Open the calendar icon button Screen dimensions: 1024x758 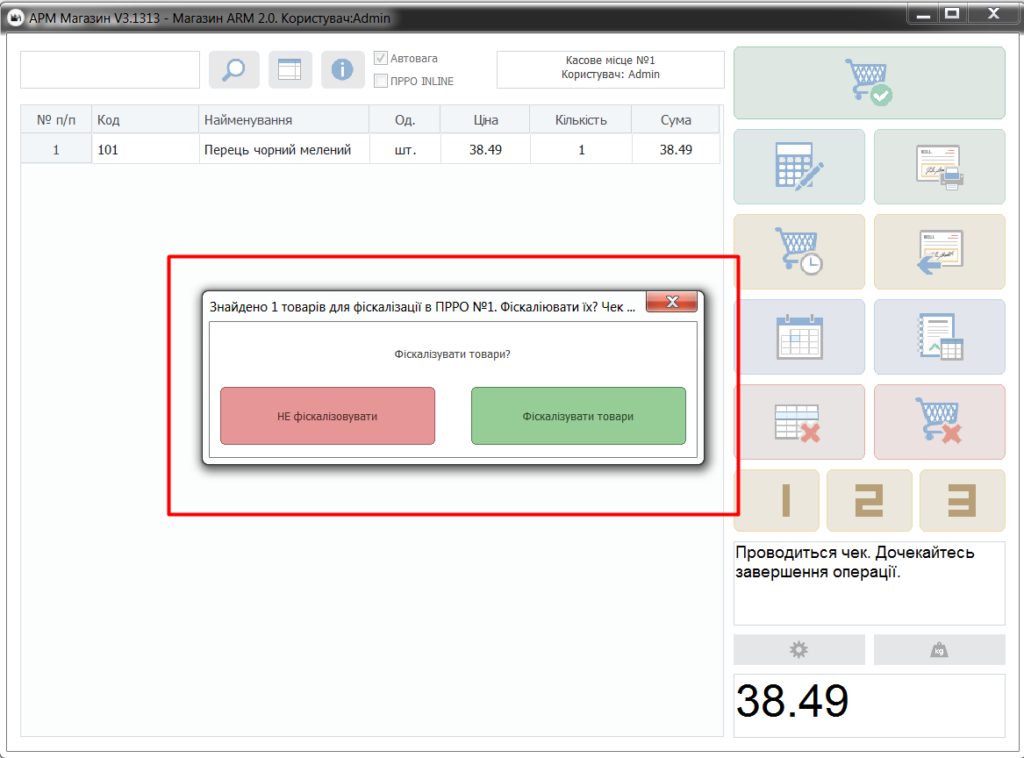799,337
